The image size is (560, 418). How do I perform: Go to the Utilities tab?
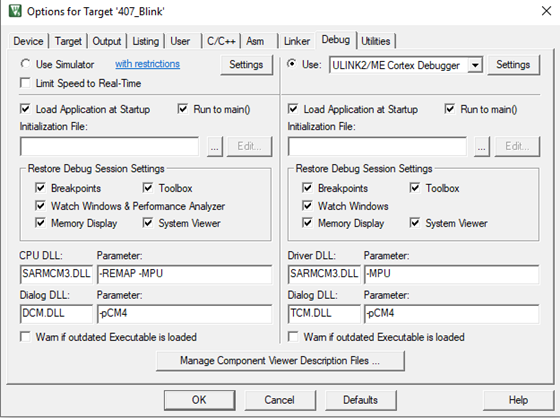pyautogui.click(x=376, y=41)
